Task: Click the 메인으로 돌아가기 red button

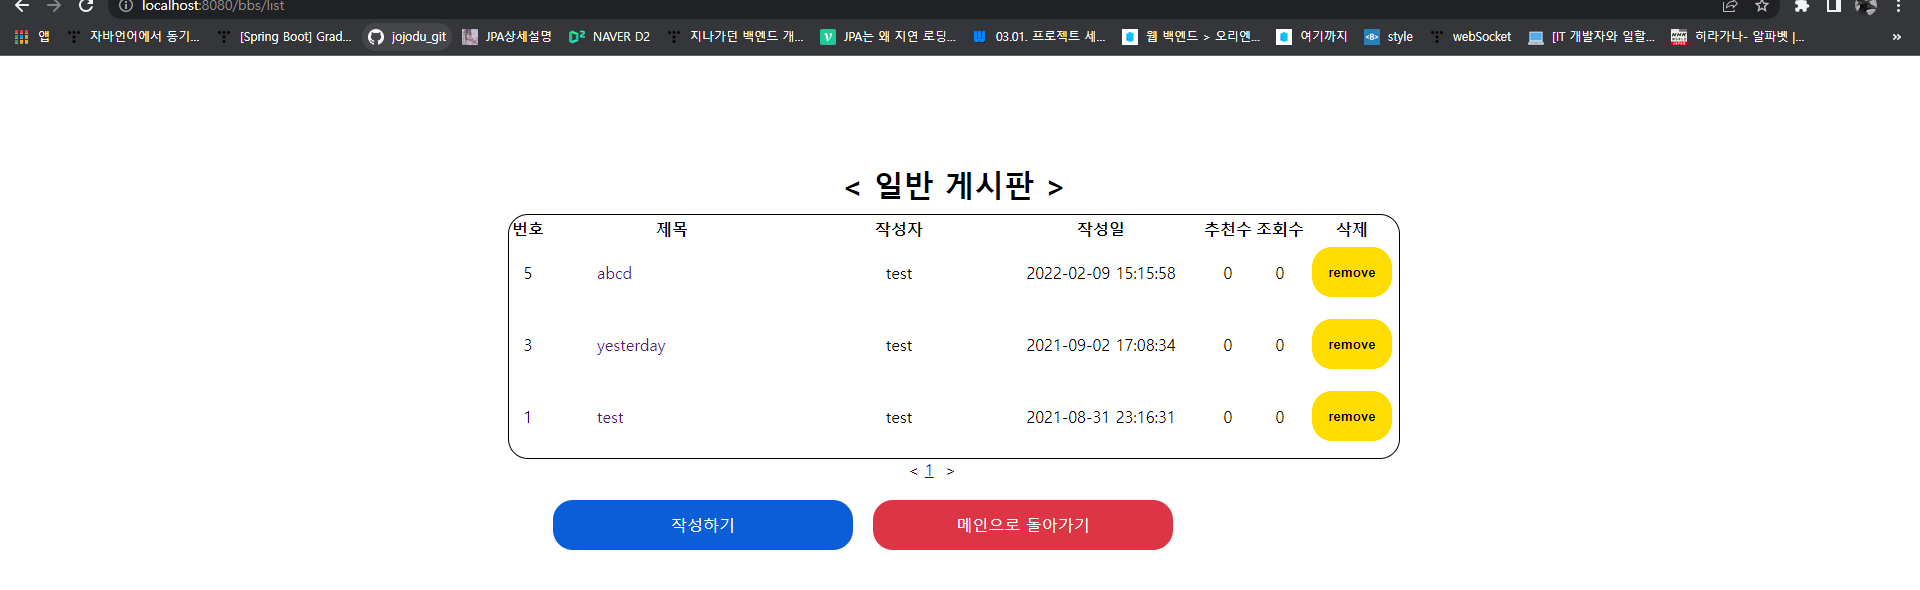Action: pos(1023,525)
